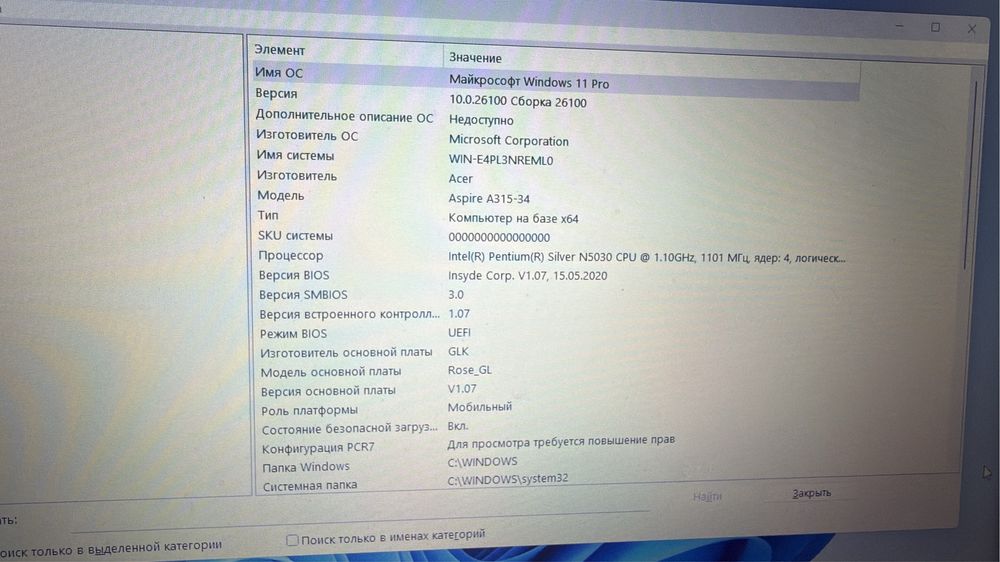Click the value 'Недоступно'

coord(481,120)
